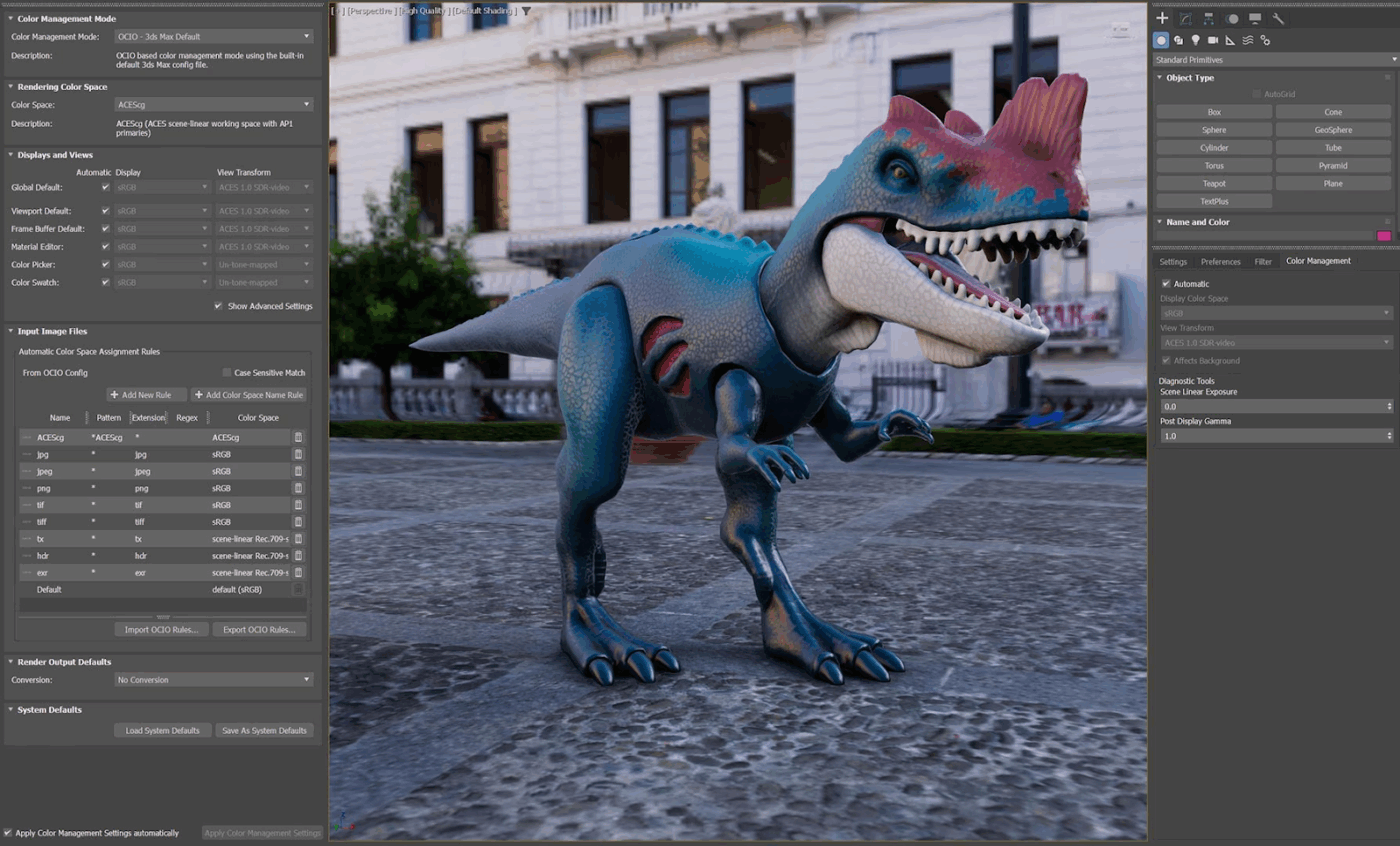This screenshot has width=1400, height=846.
Task: Open the Utilities panel wrench icon
Action: [x=1278, y=19]
